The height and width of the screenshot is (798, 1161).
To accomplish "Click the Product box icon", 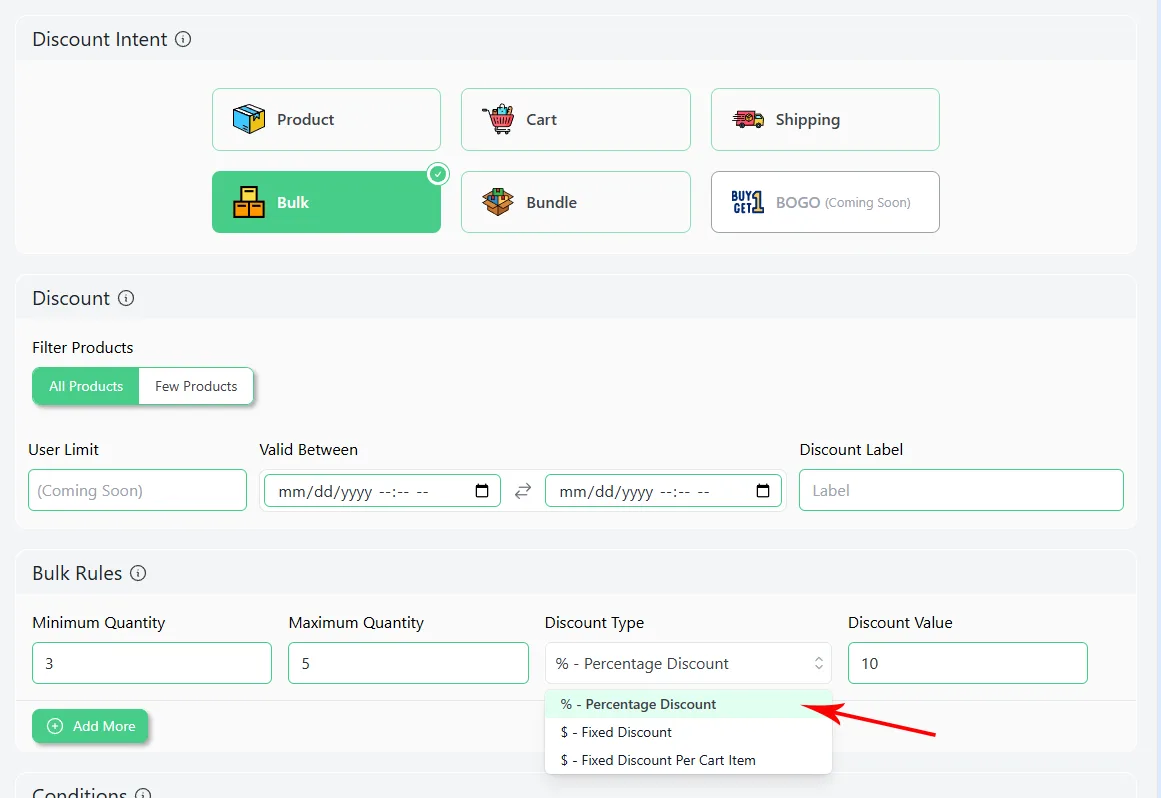I will point(249,119).
